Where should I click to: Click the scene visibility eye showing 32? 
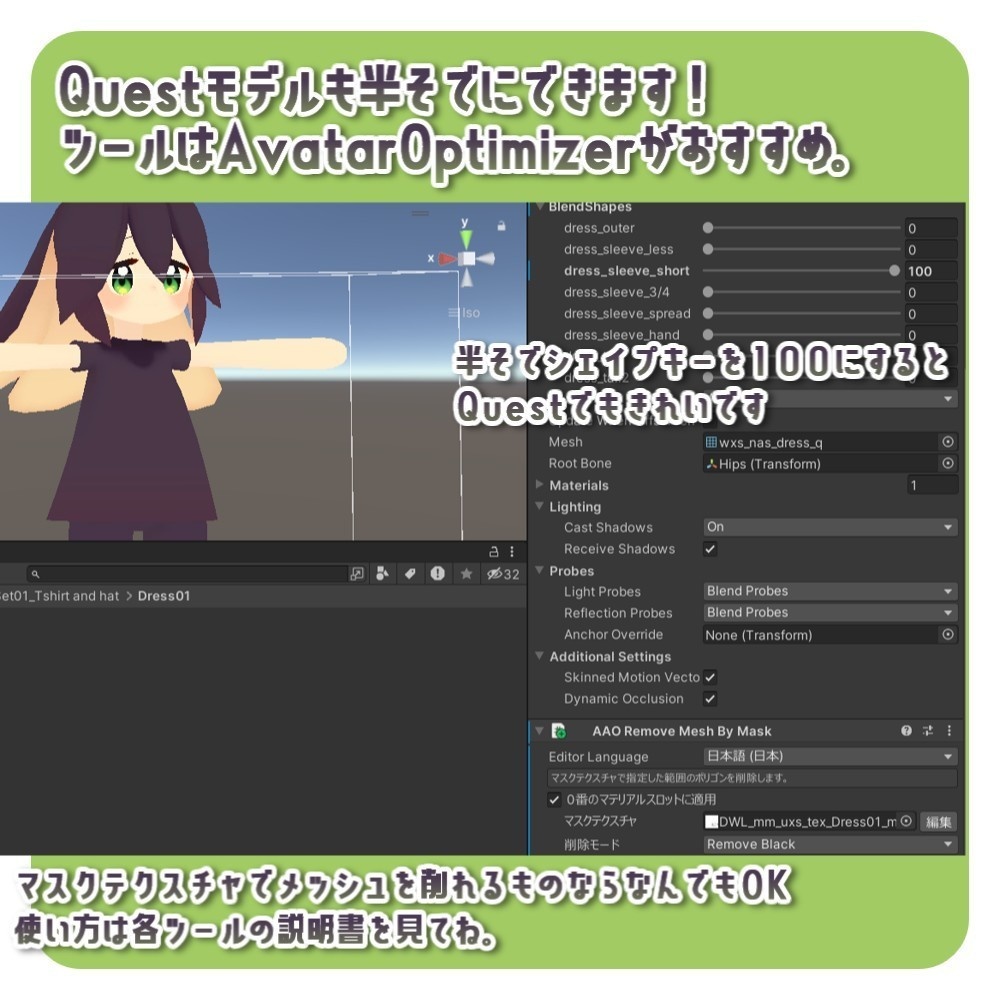pyautogui.click(x=497, y=572)
